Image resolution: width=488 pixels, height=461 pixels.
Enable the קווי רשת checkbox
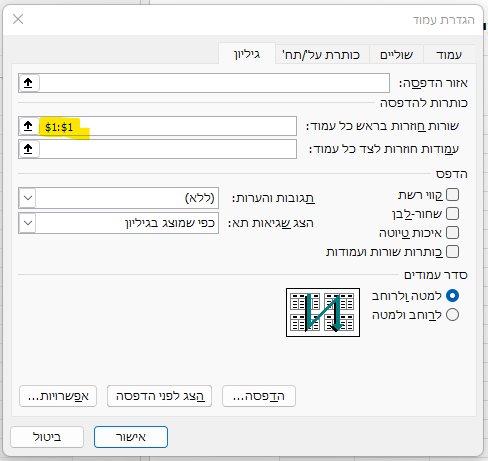pyautogui.click(x=452, y=194)
